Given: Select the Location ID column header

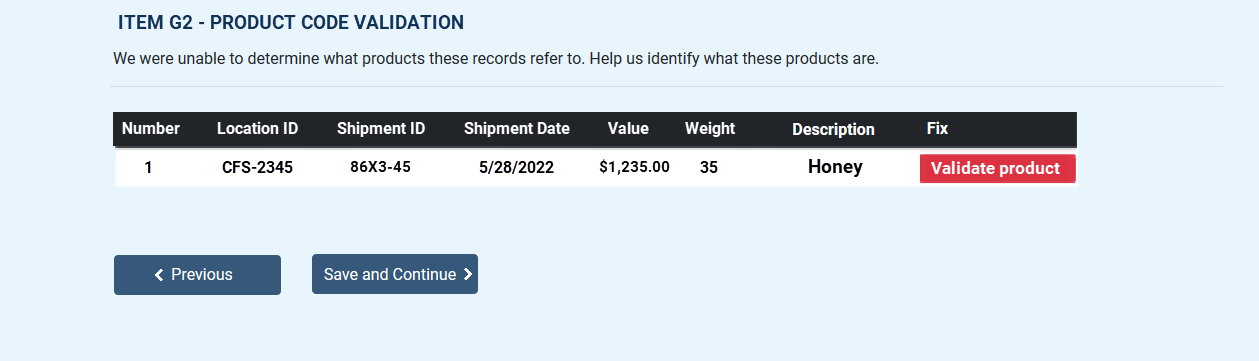Looking at the screenshot, I should pos(257,128).
